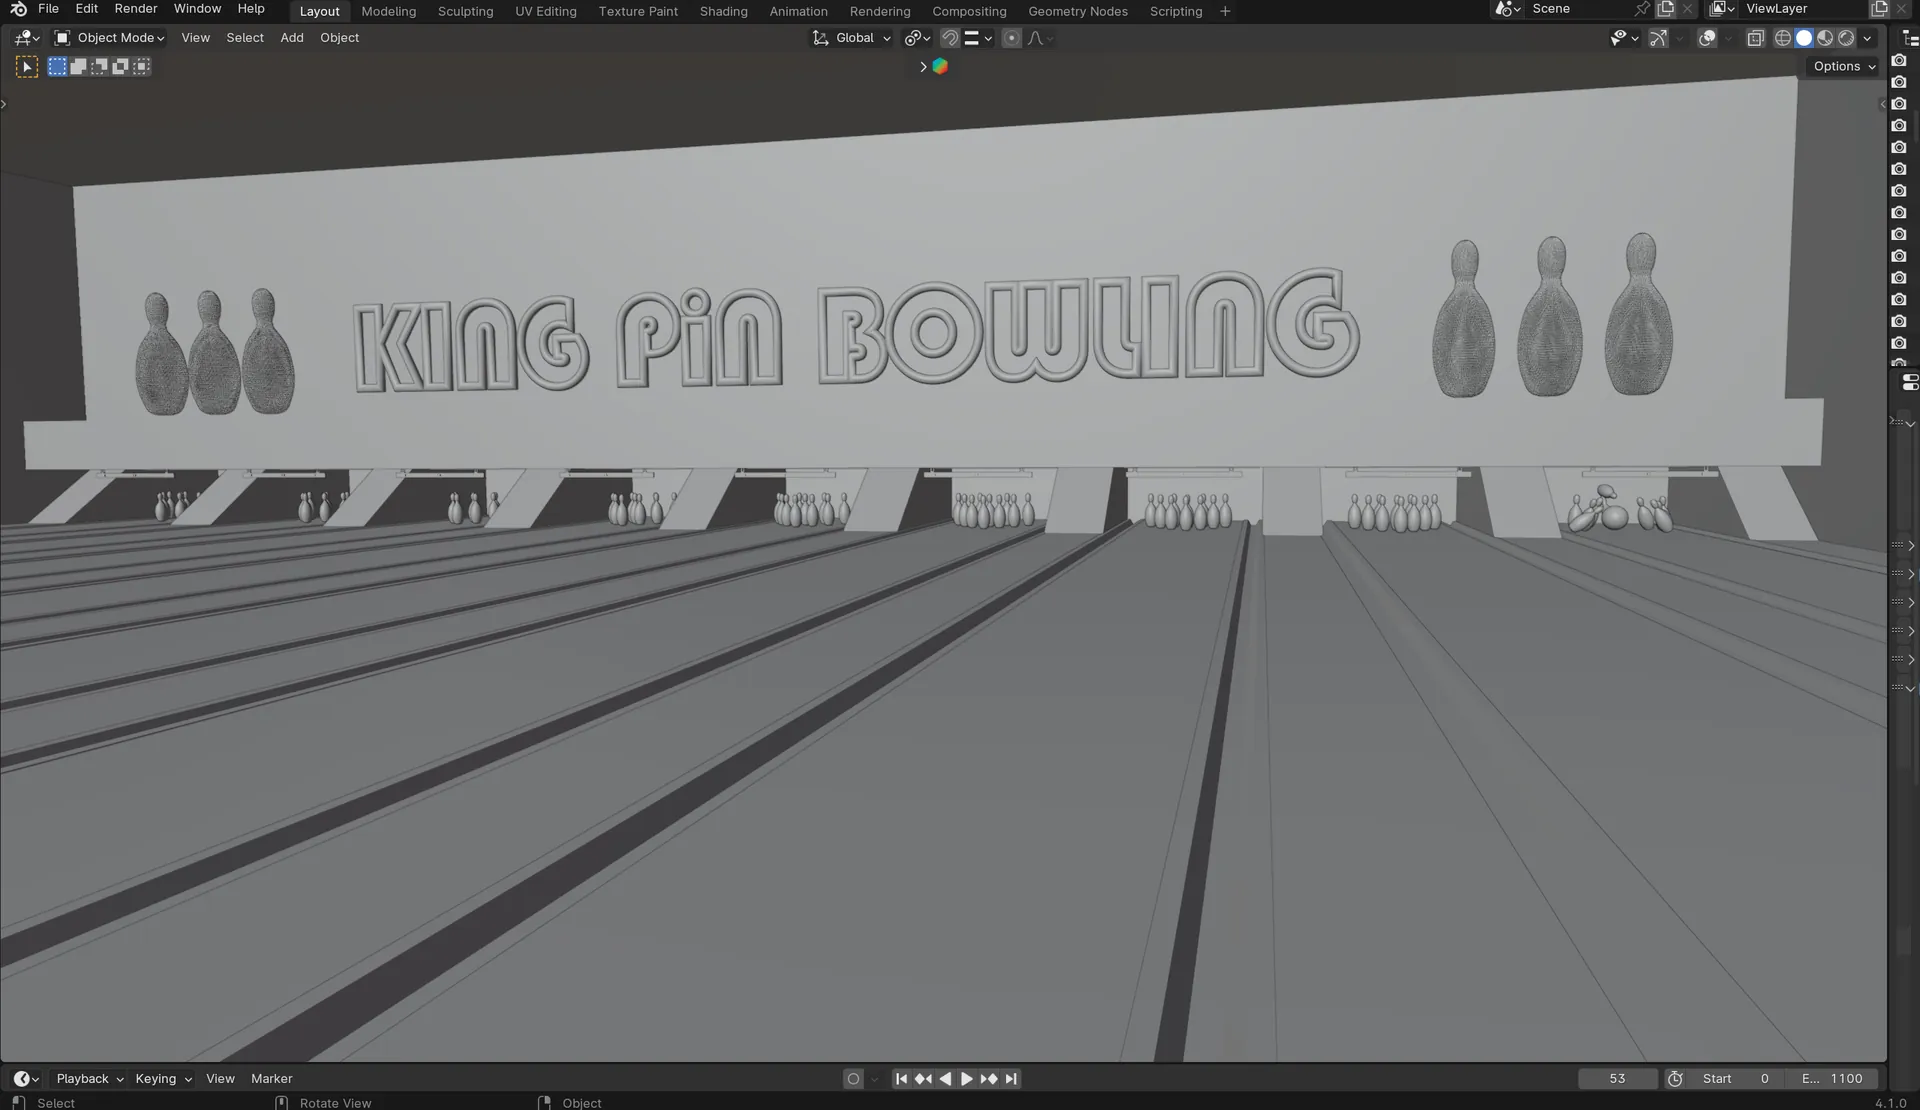Screen dimensions: 1920x1110
Task: Open the viewport Add menu
Action: pos(292,38)
